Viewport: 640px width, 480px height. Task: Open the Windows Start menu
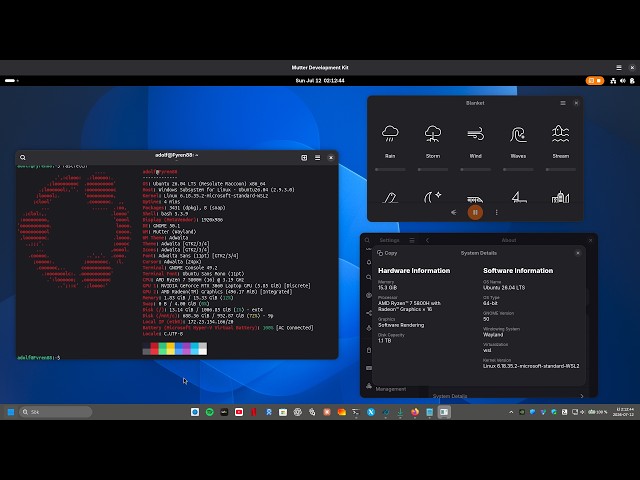pos(11,412)
